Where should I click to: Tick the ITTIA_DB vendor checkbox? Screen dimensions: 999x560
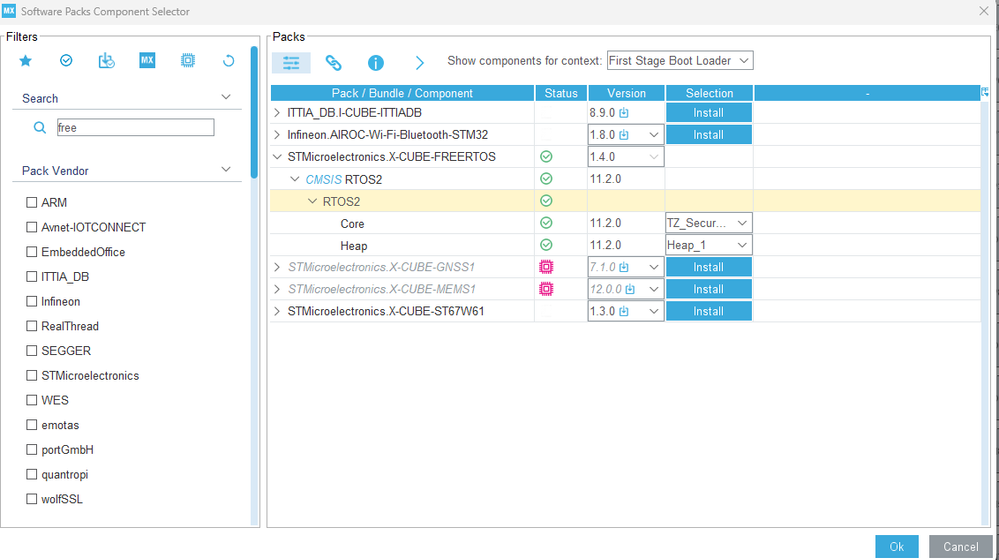[31, 276]
